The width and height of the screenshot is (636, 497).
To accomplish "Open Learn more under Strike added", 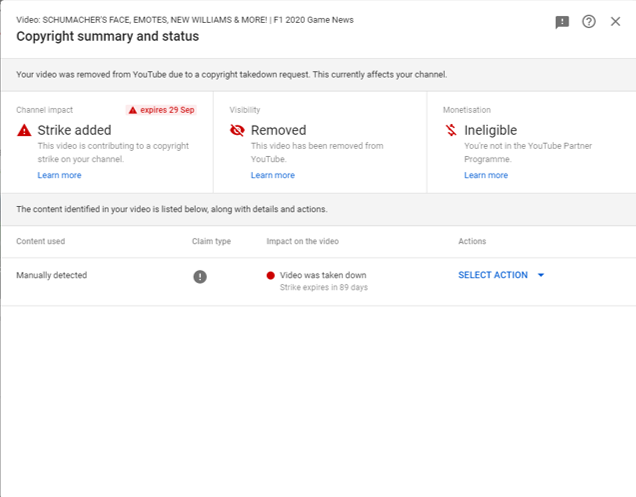I will click(x=59, y=175).
